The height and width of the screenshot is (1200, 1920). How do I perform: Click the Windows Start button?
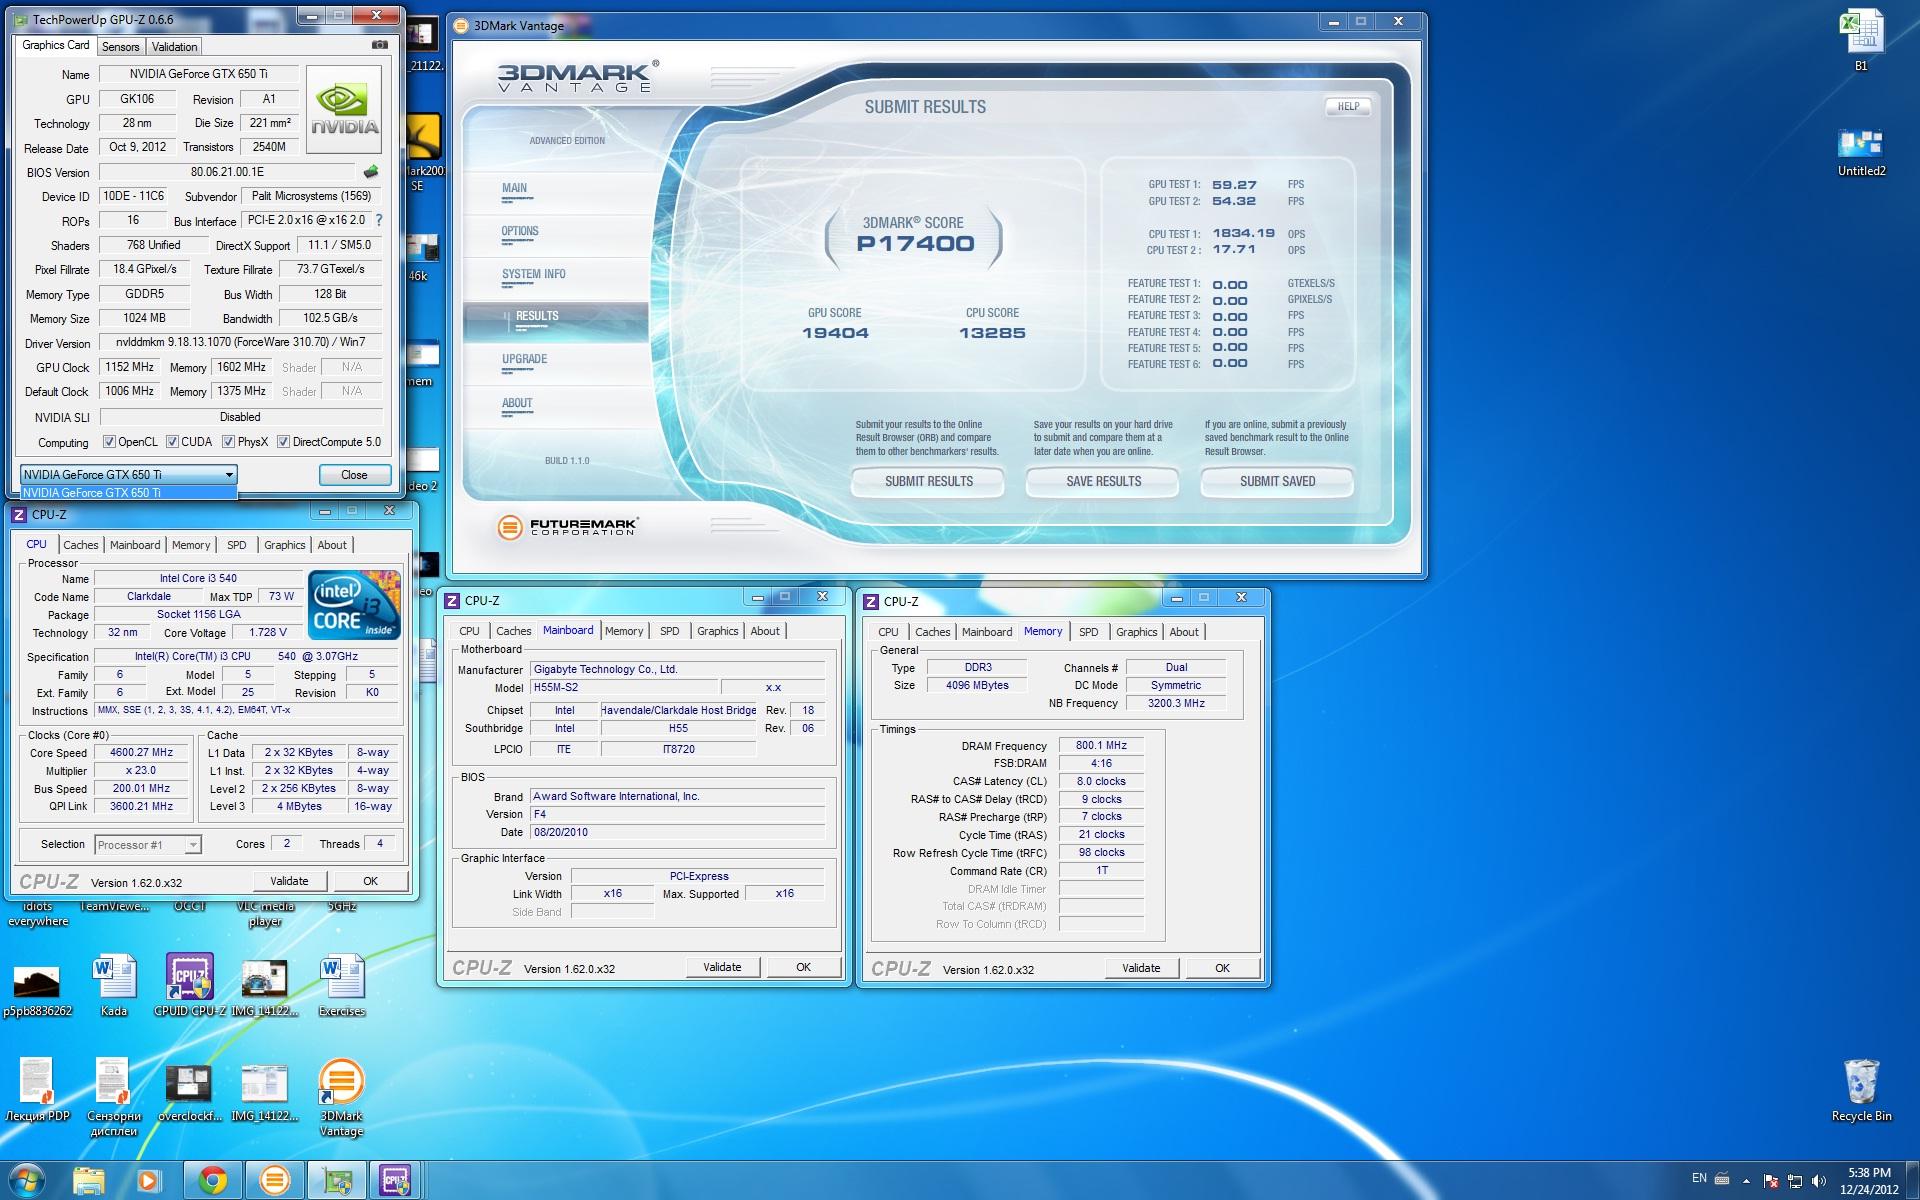tap(25, 1181)
